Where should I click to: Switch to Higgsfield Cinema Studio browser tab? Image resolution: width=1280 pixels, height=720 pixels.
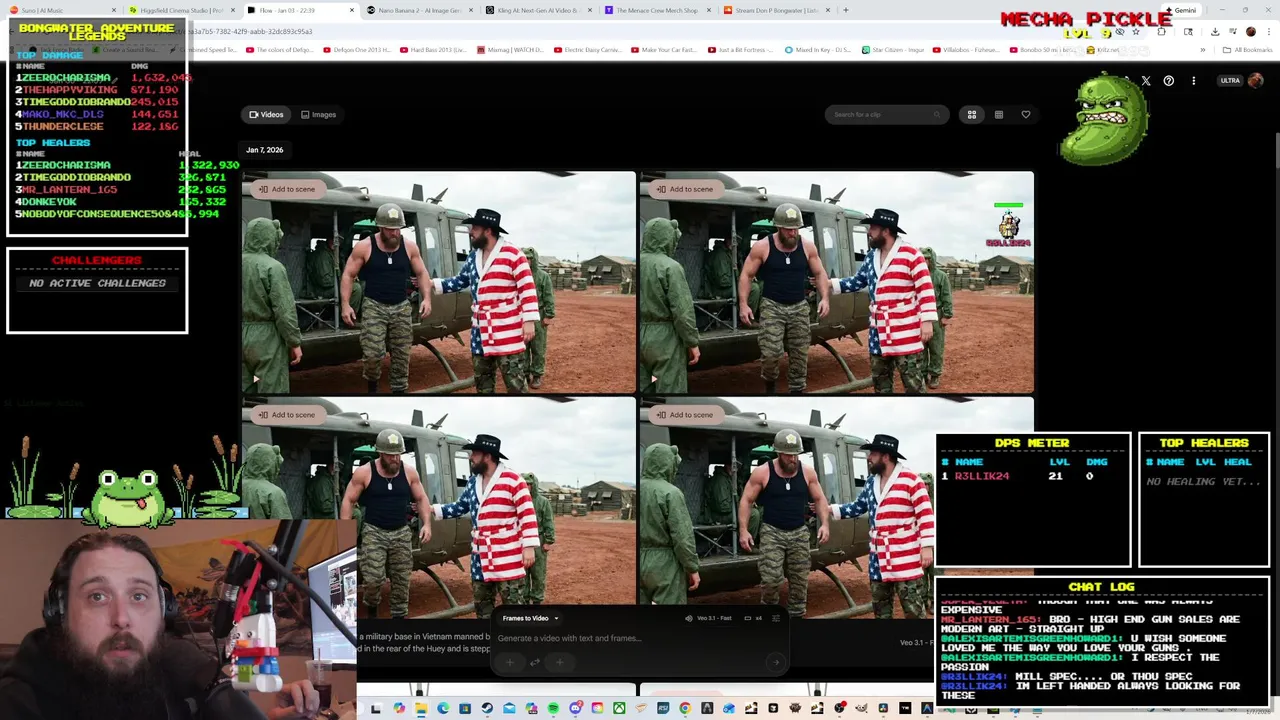182,10
